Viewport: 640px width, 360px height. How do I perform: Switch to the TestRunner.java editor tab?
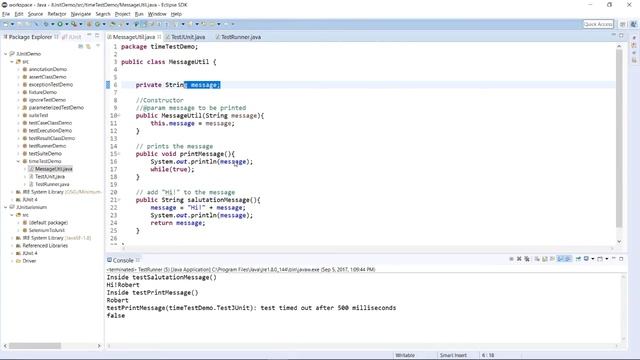click(x=238, y=37)
